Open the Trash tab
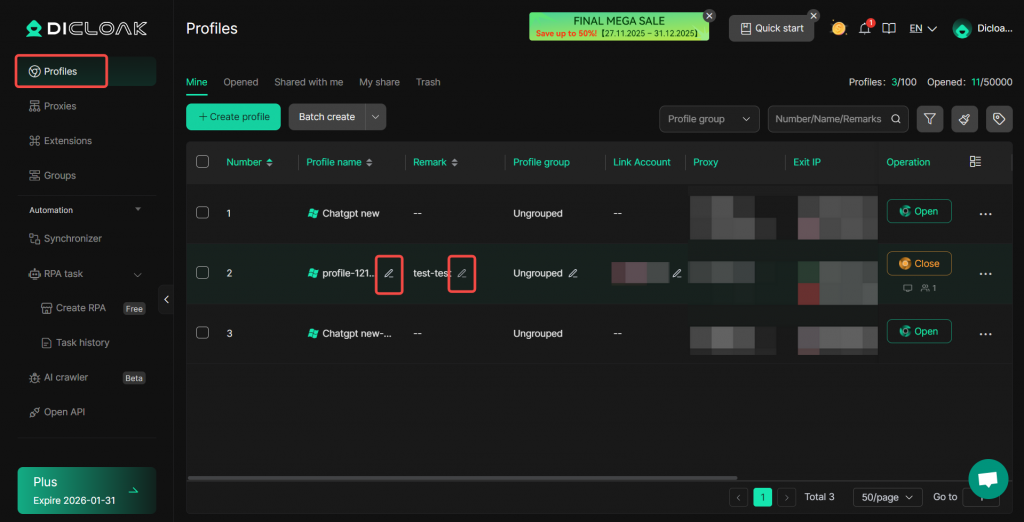 (x=428, y=82)
